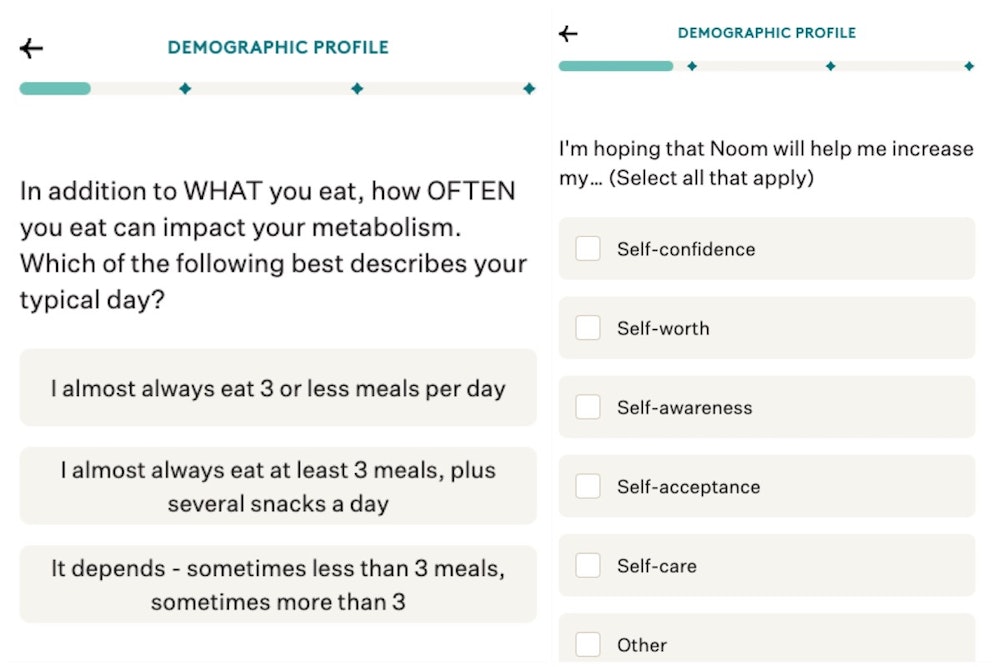
Task: Select "at least 3 meals, plus snacks" answer
Action: coord(278,486)
